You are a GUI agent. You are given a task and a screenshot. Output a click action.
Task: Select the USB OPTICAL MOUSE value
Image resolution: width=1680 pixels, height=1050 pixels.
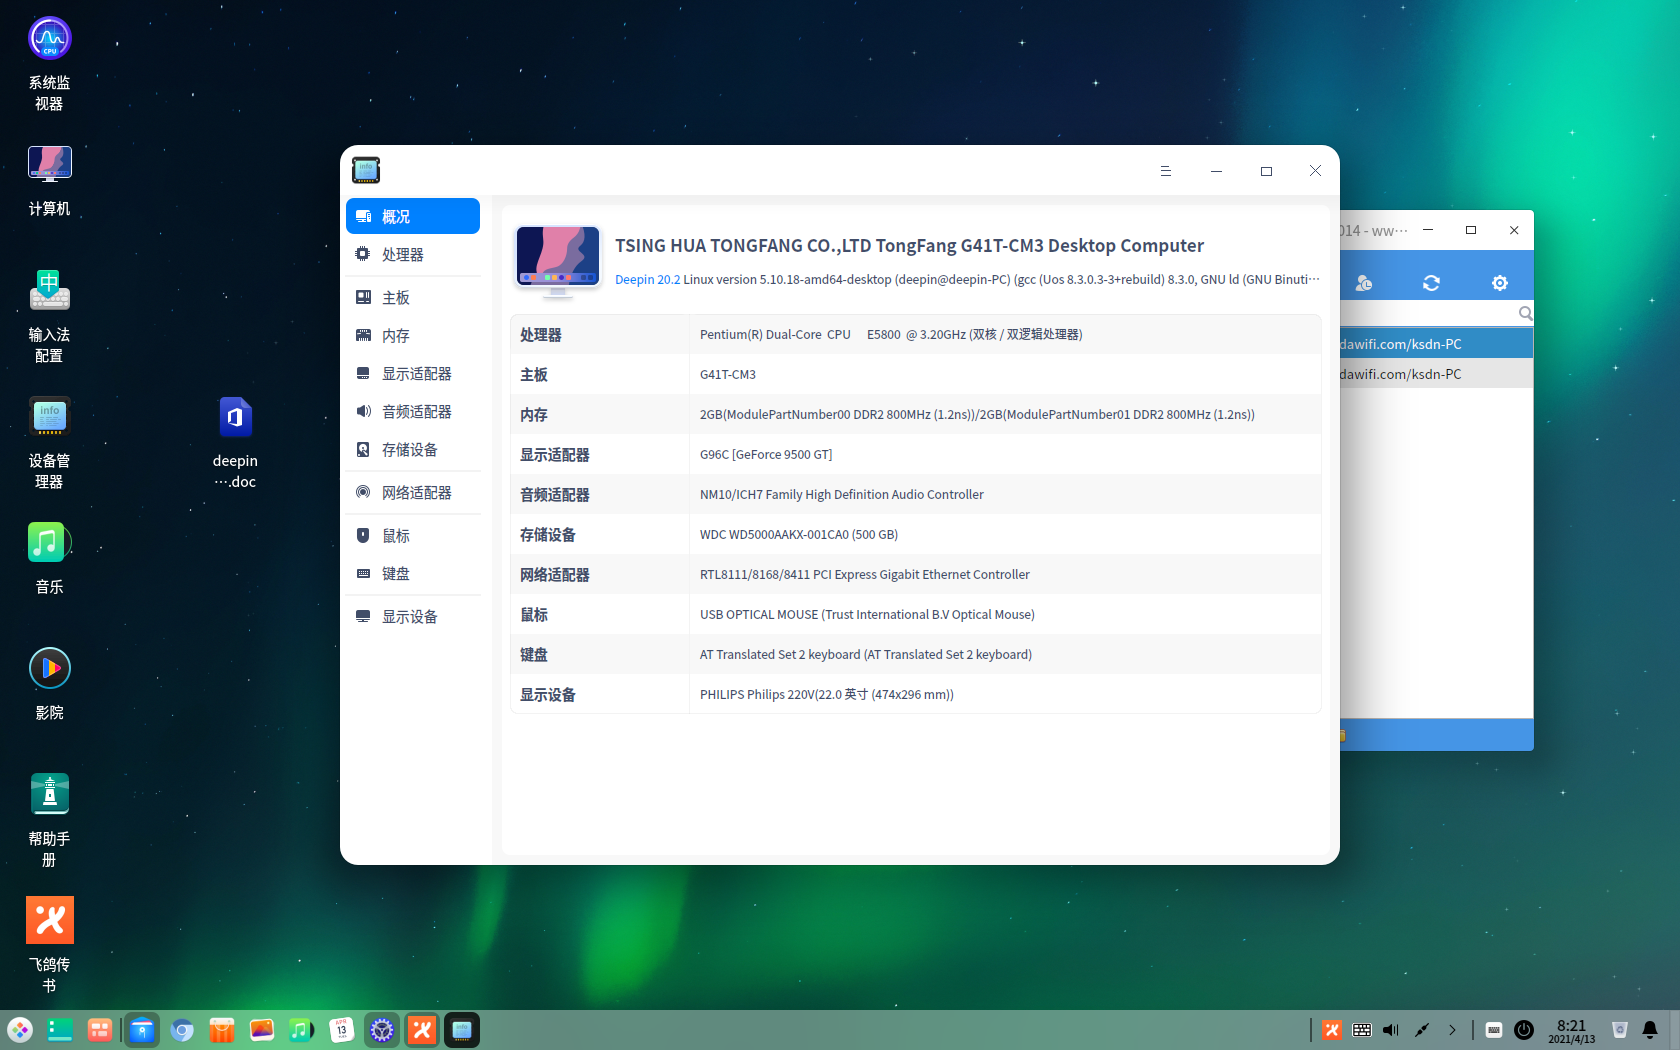(867, 614)
